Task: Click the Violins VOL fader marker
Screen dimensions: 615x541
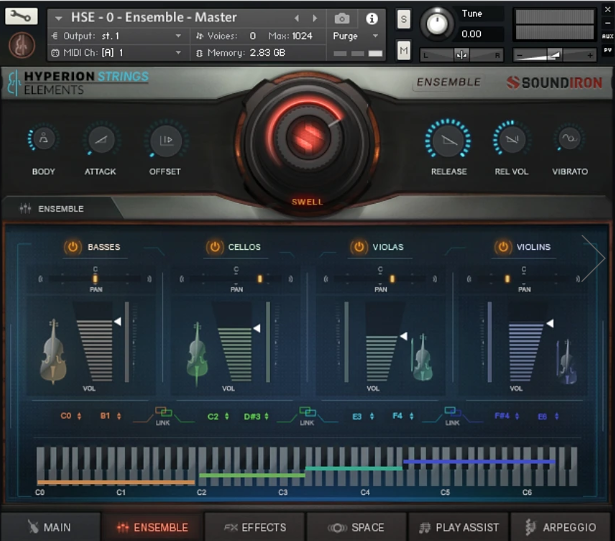Action: (550, 323)
